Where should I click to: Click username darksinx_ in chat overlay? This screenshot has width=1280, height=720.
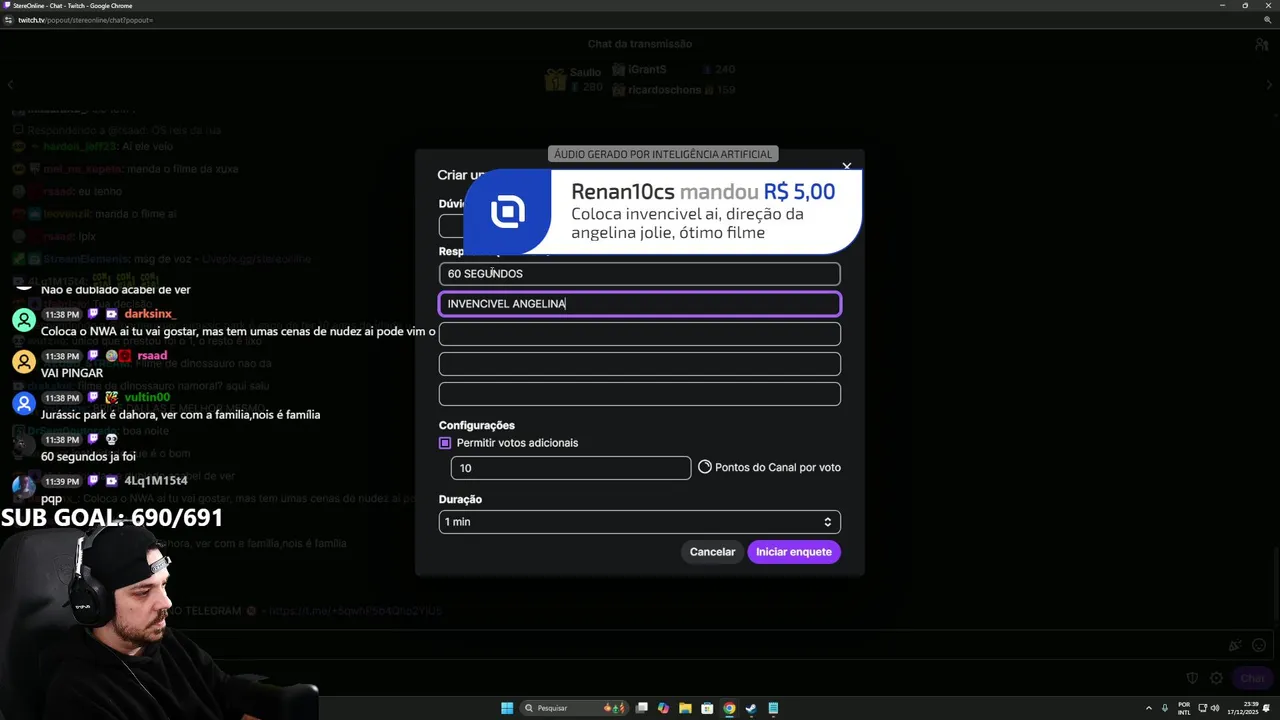pyautogui.click(x=150, y=314)
